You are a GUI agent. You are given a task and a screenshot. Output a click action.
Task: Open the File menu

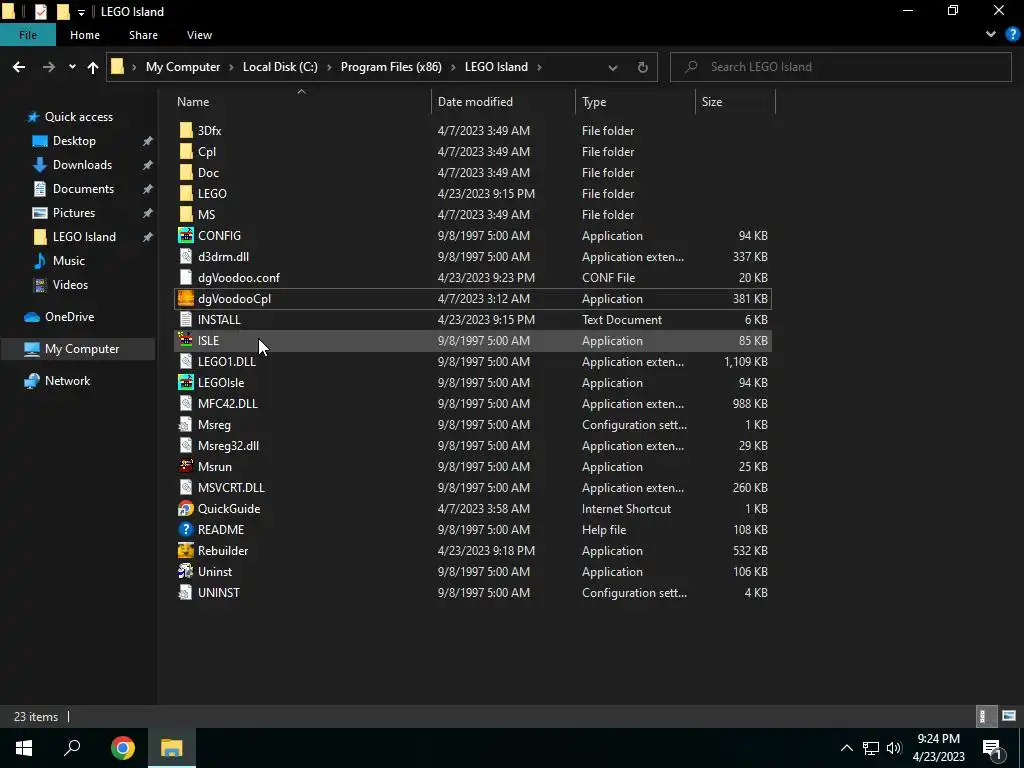tap(28, 35)
